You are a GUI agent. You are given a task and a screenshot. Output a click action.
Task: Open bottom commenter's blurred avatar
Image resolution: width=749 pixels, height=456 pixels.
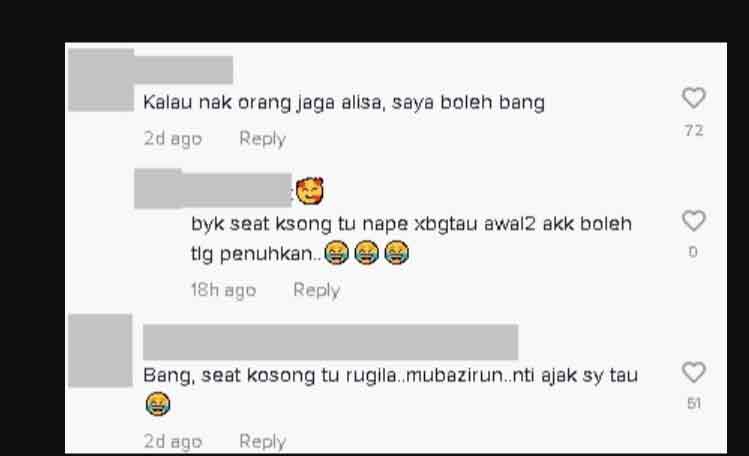click(100, 350)
